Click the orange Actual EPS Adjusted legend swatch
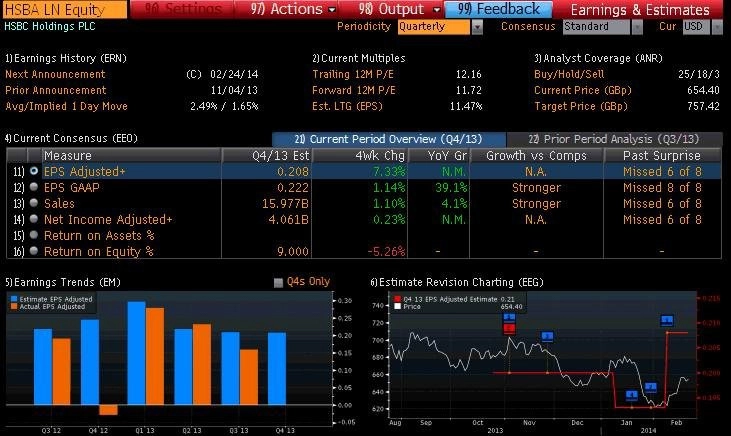This screenshot has width=731, height=436. [14, 306]
